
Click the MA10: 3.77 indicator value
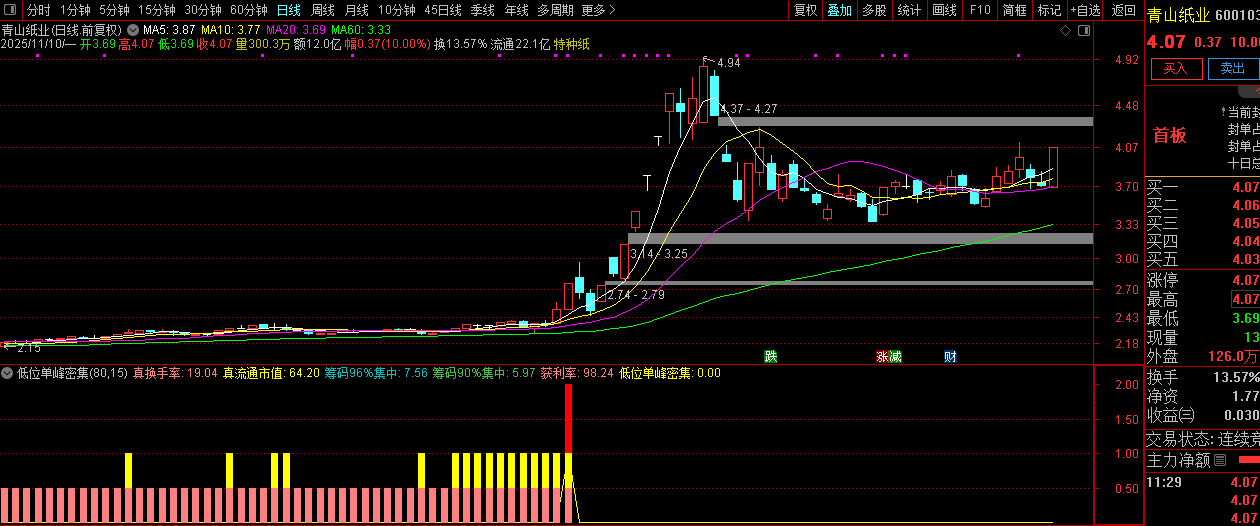(231, 30)
